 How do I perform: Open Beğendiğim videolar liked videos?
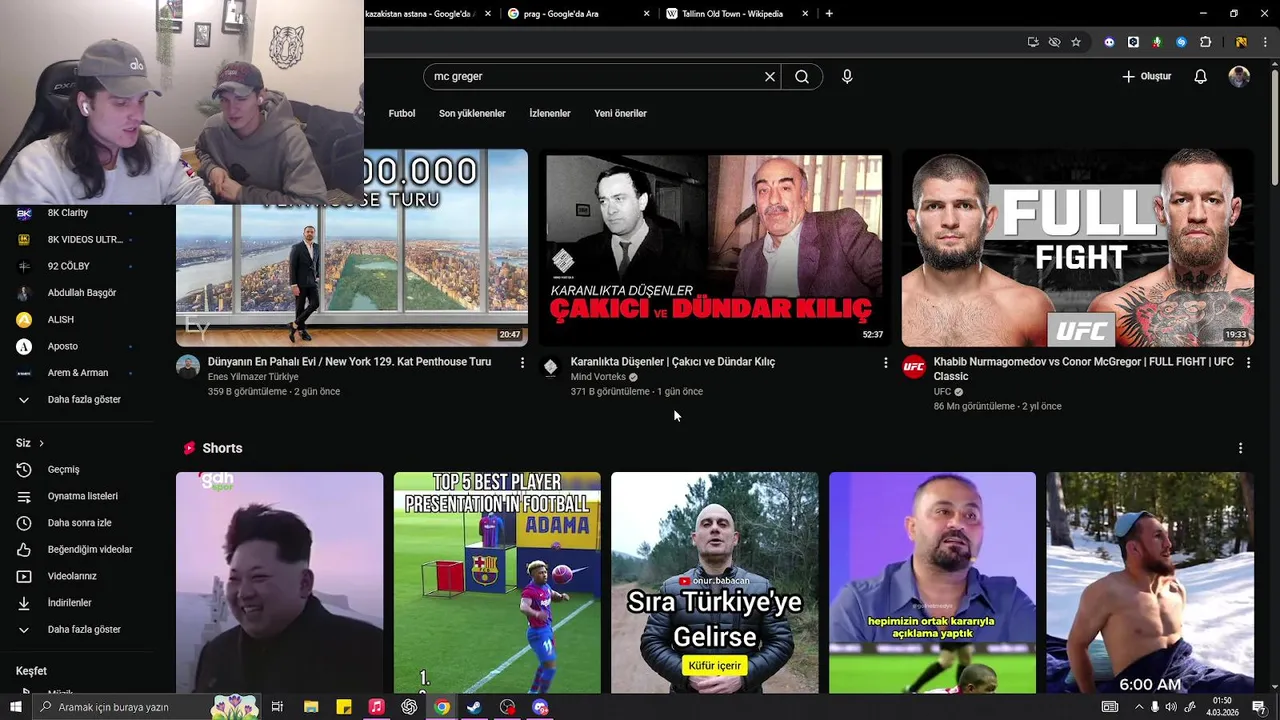click(x=78, y=550)
